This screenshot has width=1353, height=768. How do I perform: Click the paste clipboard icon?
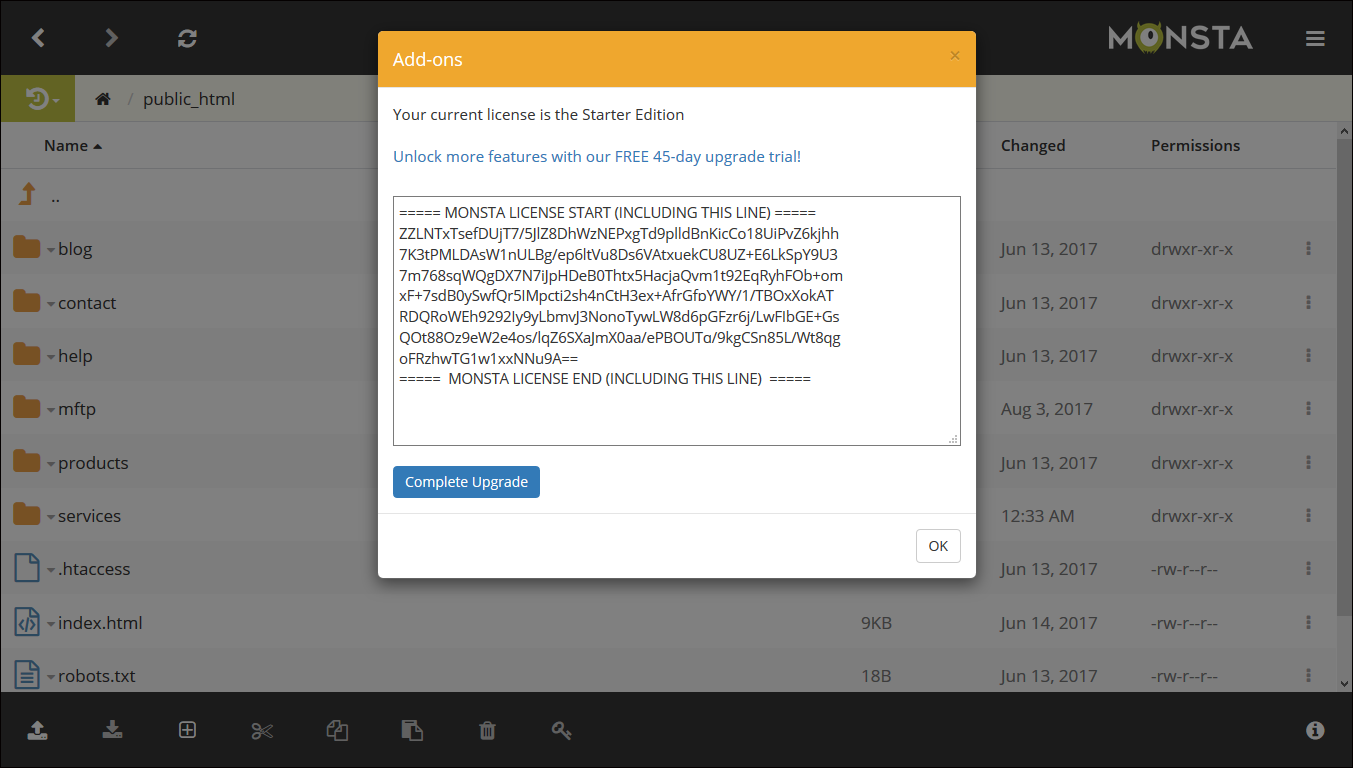point(412,730)
